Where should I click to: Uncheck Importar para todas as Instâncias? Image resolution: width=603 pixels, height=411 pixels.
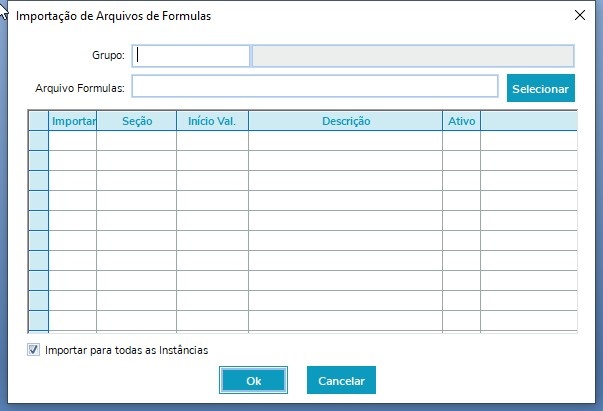click(x=34, y=350)
